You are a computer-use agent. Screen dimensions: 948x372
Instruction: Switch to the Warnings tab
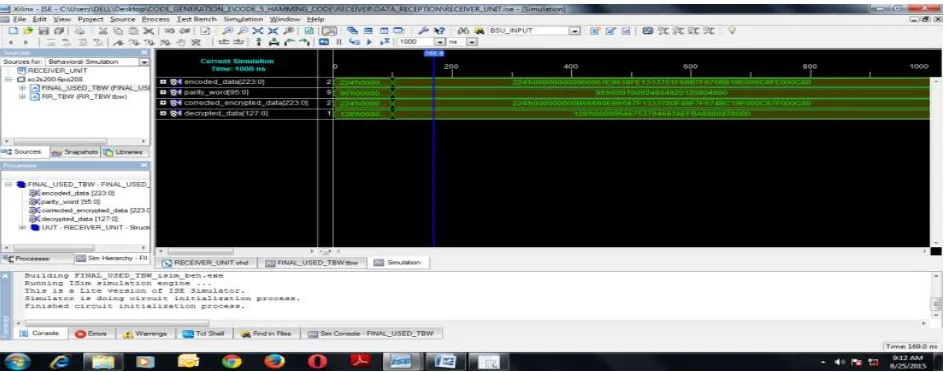pyautogui.click(x=146, y=333)
